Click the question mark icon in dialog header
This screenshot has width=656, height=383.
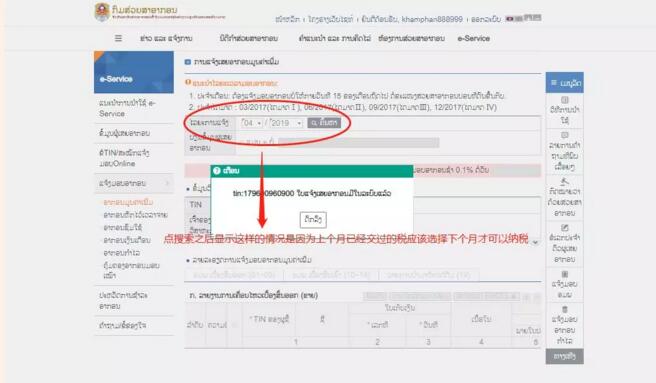pyautogui.click(x=217, y=171)
